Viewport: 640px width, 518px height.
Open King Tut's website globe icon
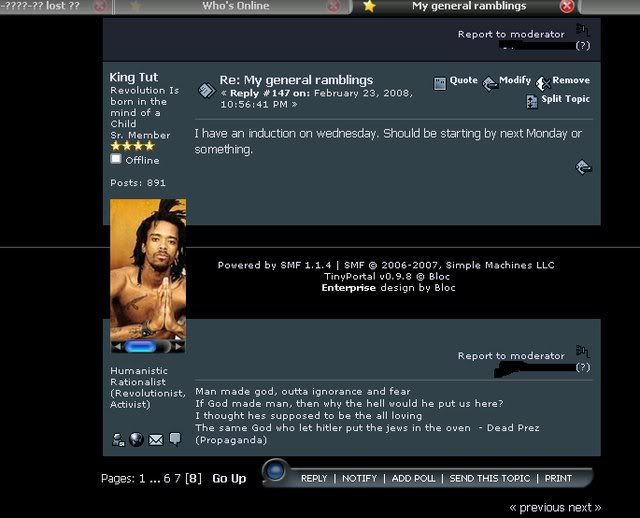pos(136,439)
